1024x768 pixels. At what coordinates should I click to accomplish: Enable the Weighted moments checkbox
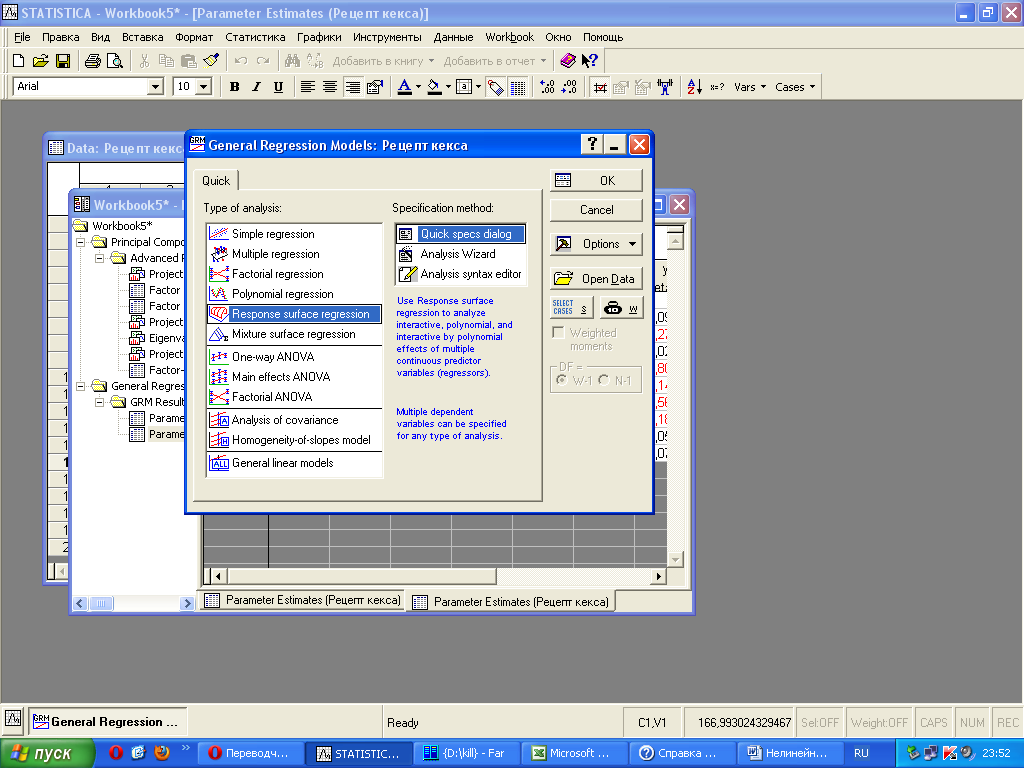click(558, 332)
